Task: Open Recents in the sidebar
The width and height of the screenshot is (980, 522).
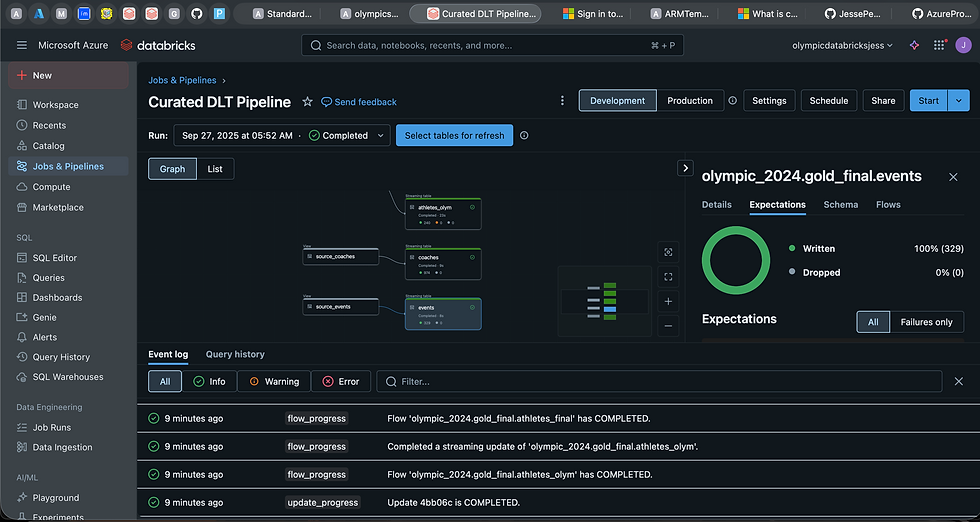Action: 68,125
